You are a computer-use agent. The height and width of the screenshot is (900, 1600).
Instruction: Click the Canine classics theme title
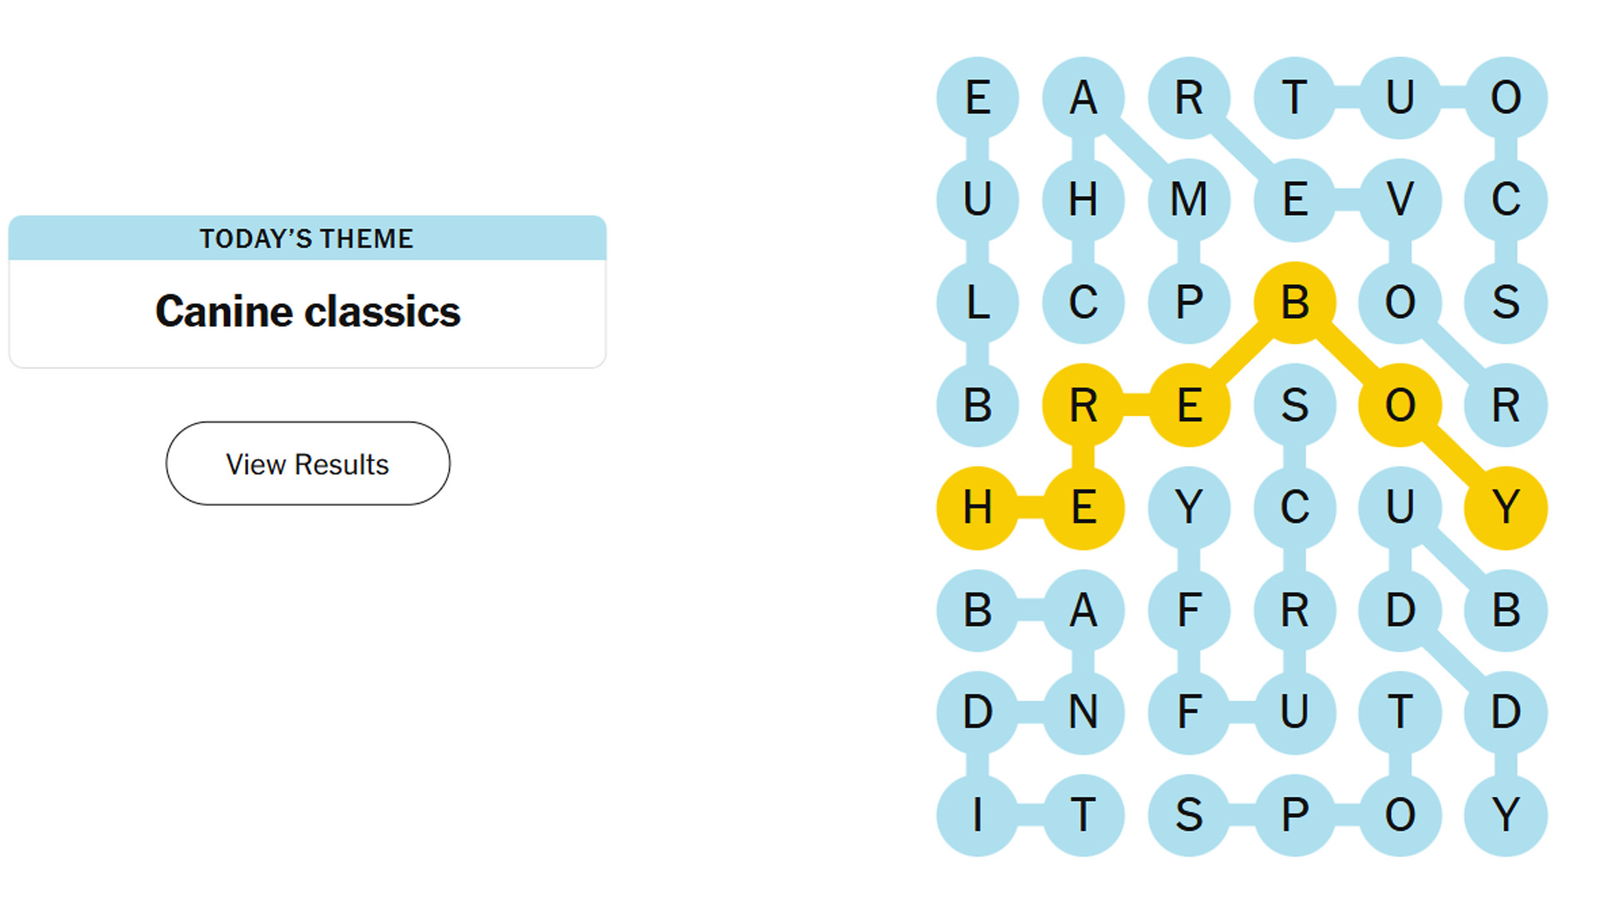point(307,312)
